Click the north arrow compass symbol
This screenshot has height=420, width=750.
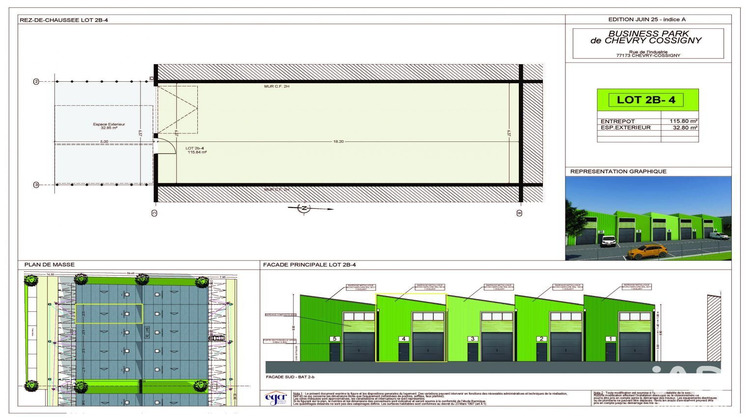pos(303,209)
